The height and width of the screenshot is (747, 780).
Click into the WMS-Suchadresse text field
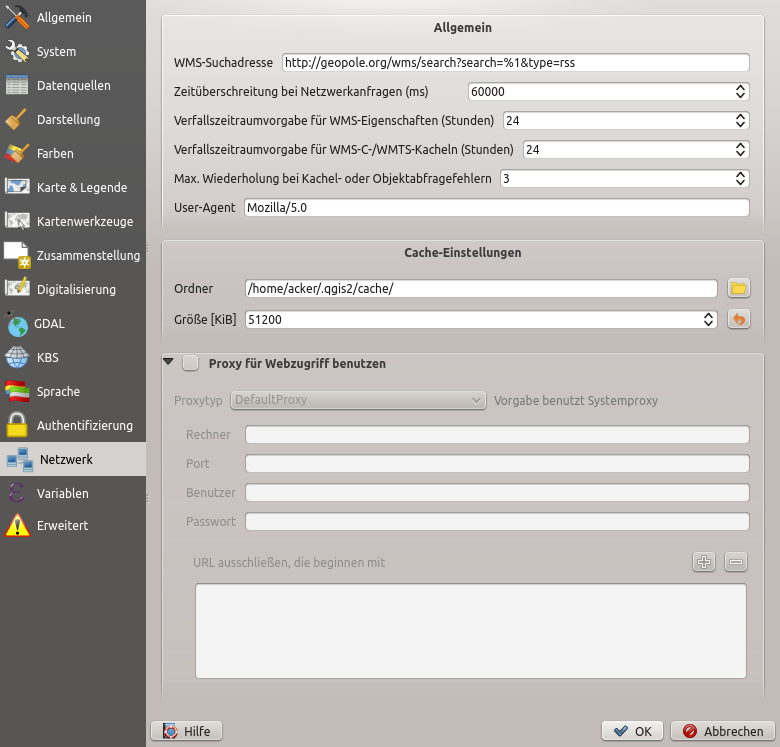[515, 62]
